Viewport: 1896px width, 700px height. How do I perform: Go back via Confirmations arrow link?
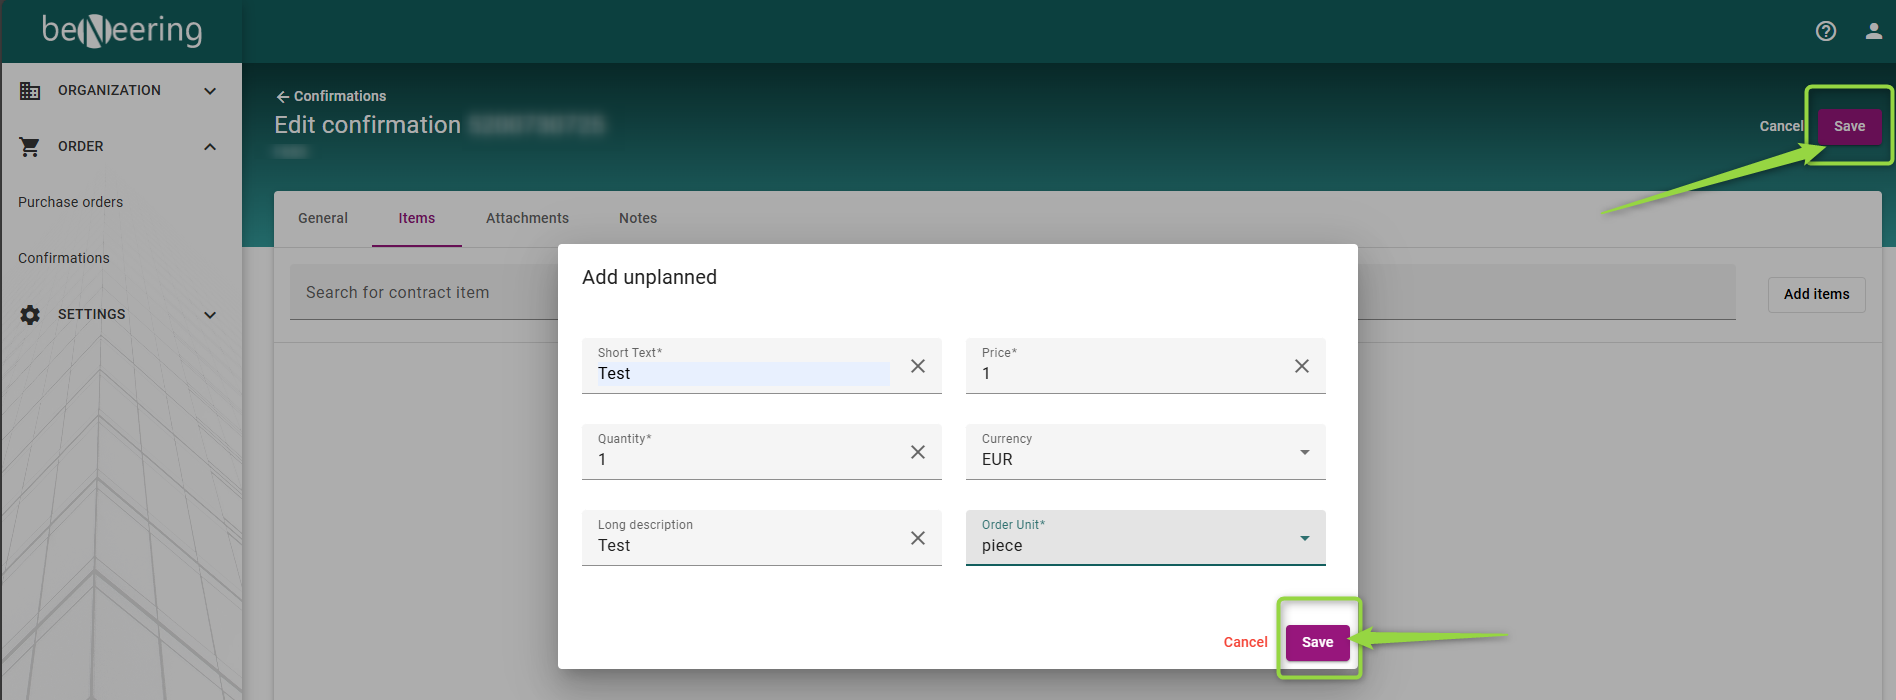331,96
